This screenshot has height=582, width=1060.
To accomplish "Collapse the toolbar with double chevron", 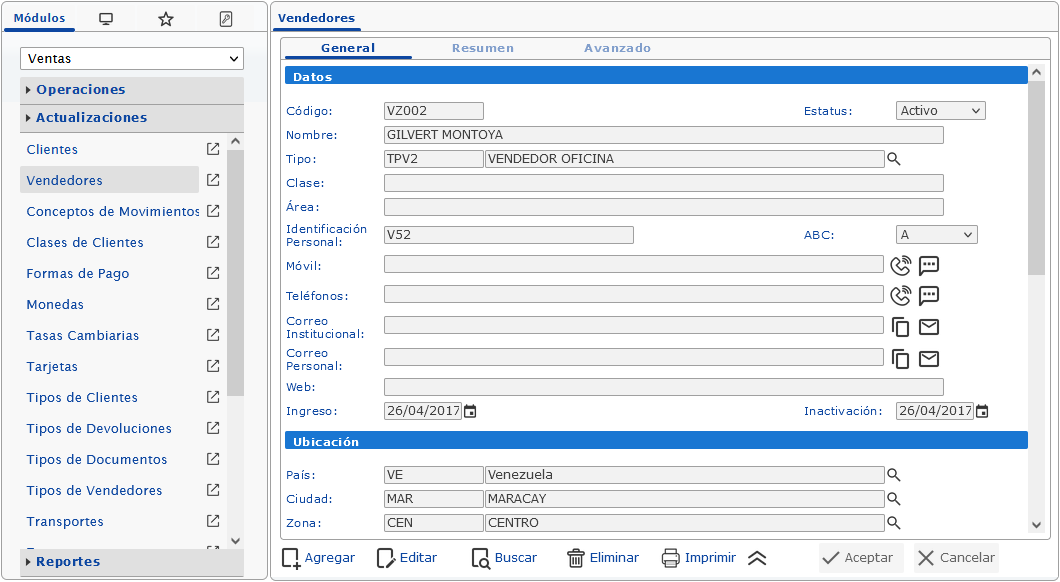I will coord(757,558).
